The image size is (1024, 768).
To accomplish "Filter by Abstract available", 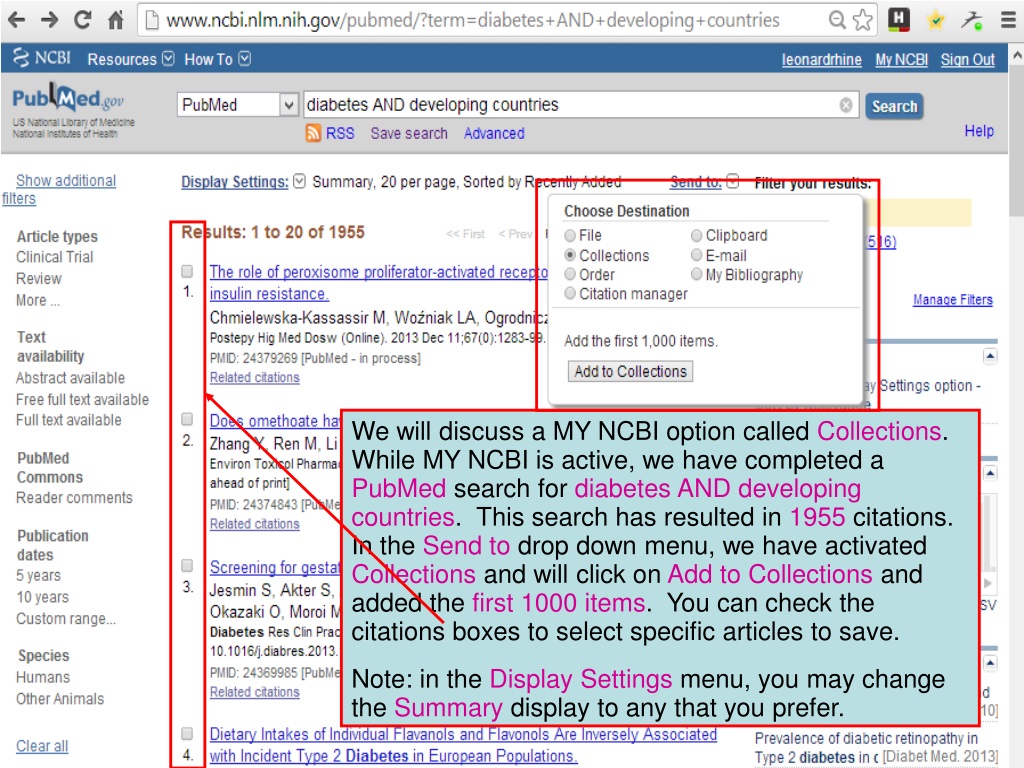I will pos(70,378).
